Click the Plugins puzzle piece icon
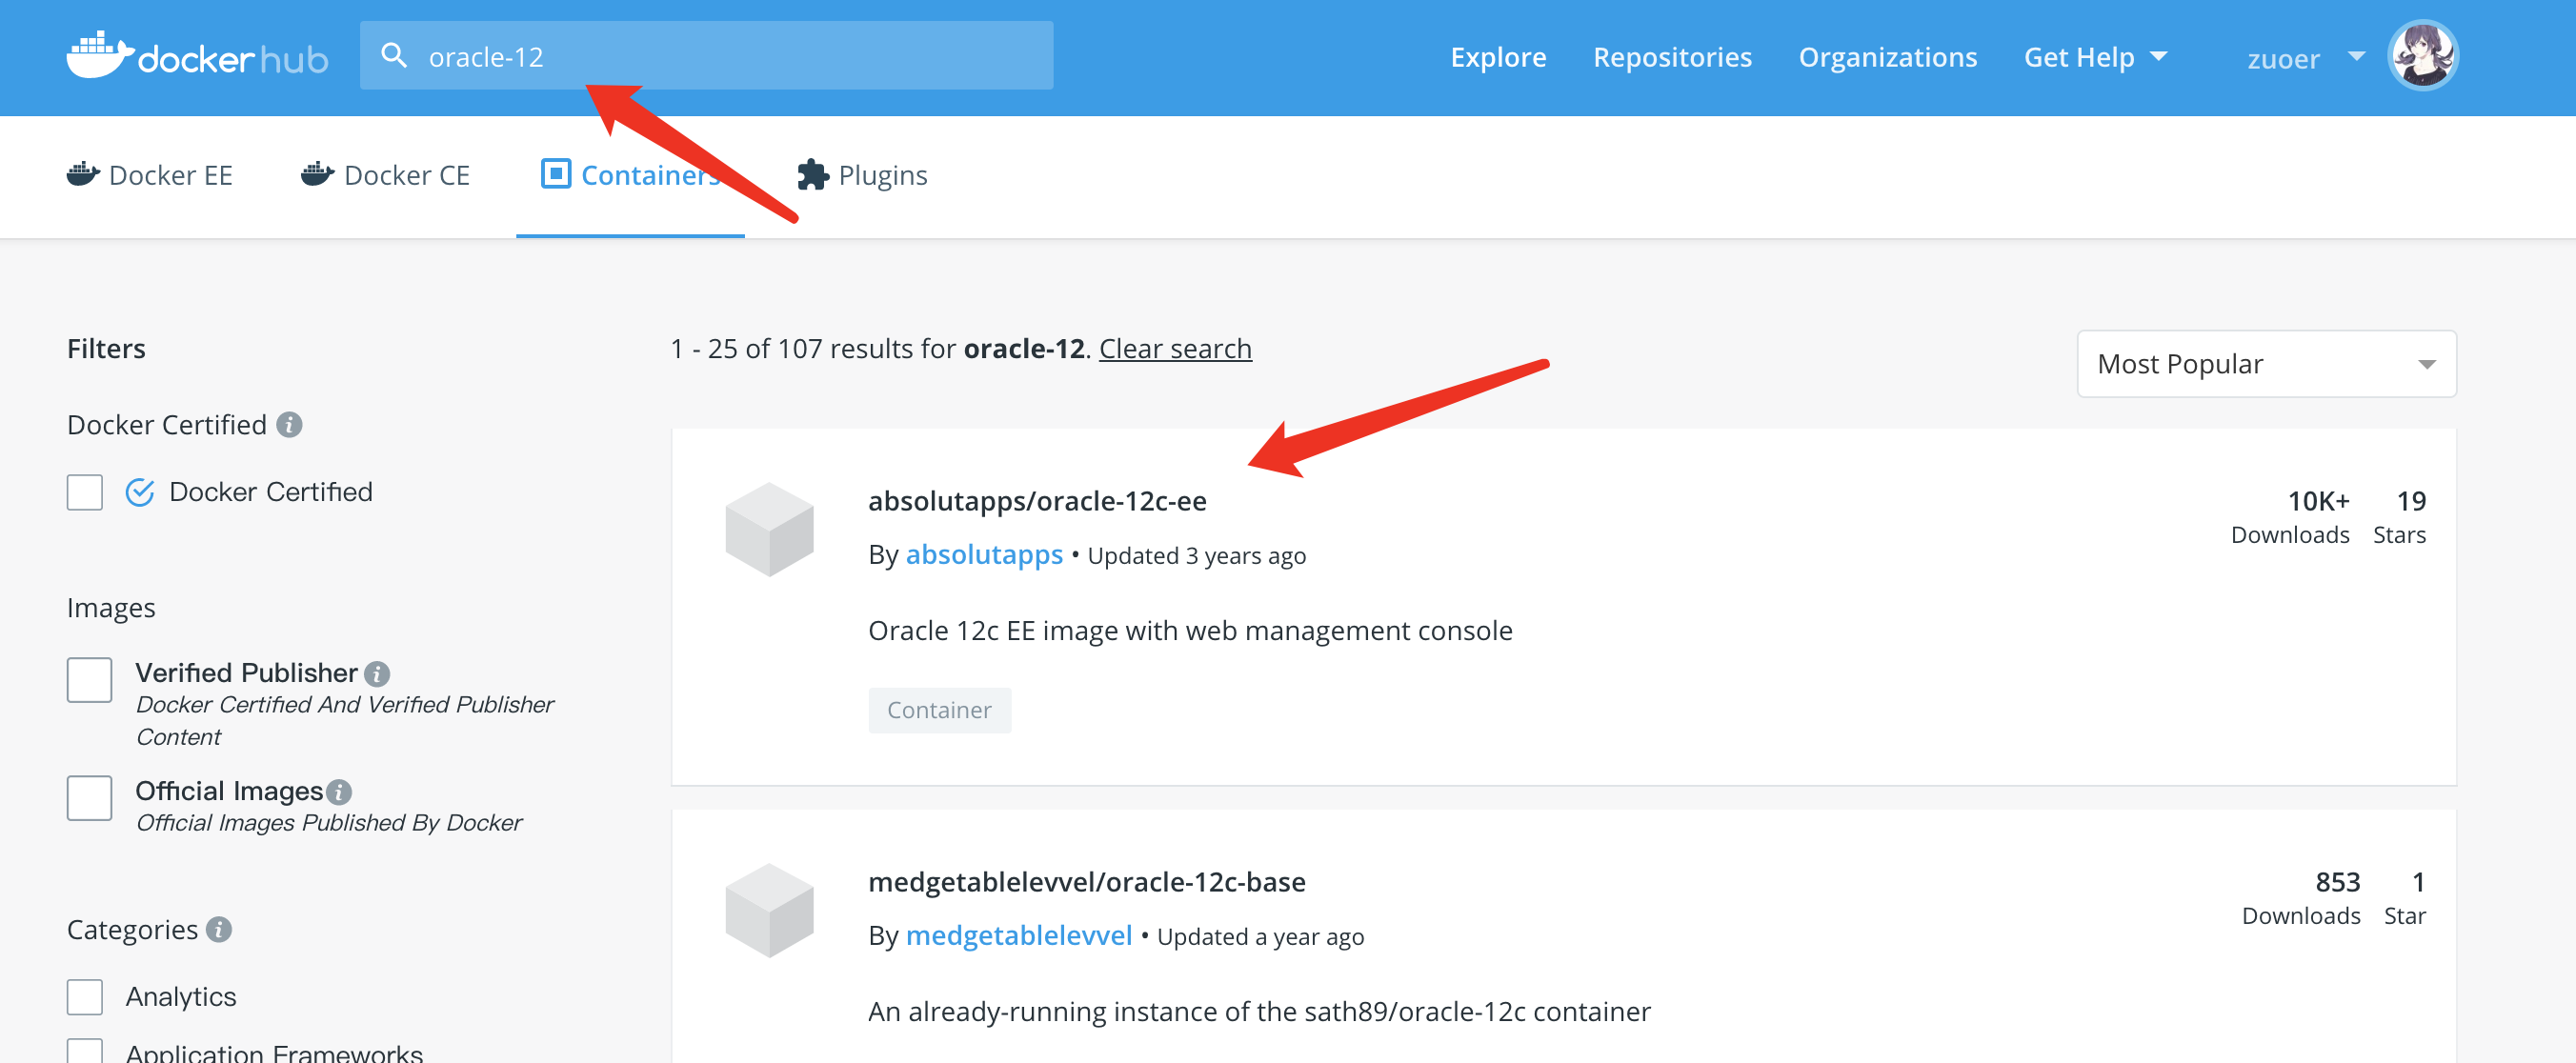The height and width of the screenshot is (1063, 2576). tap(813, 174)
